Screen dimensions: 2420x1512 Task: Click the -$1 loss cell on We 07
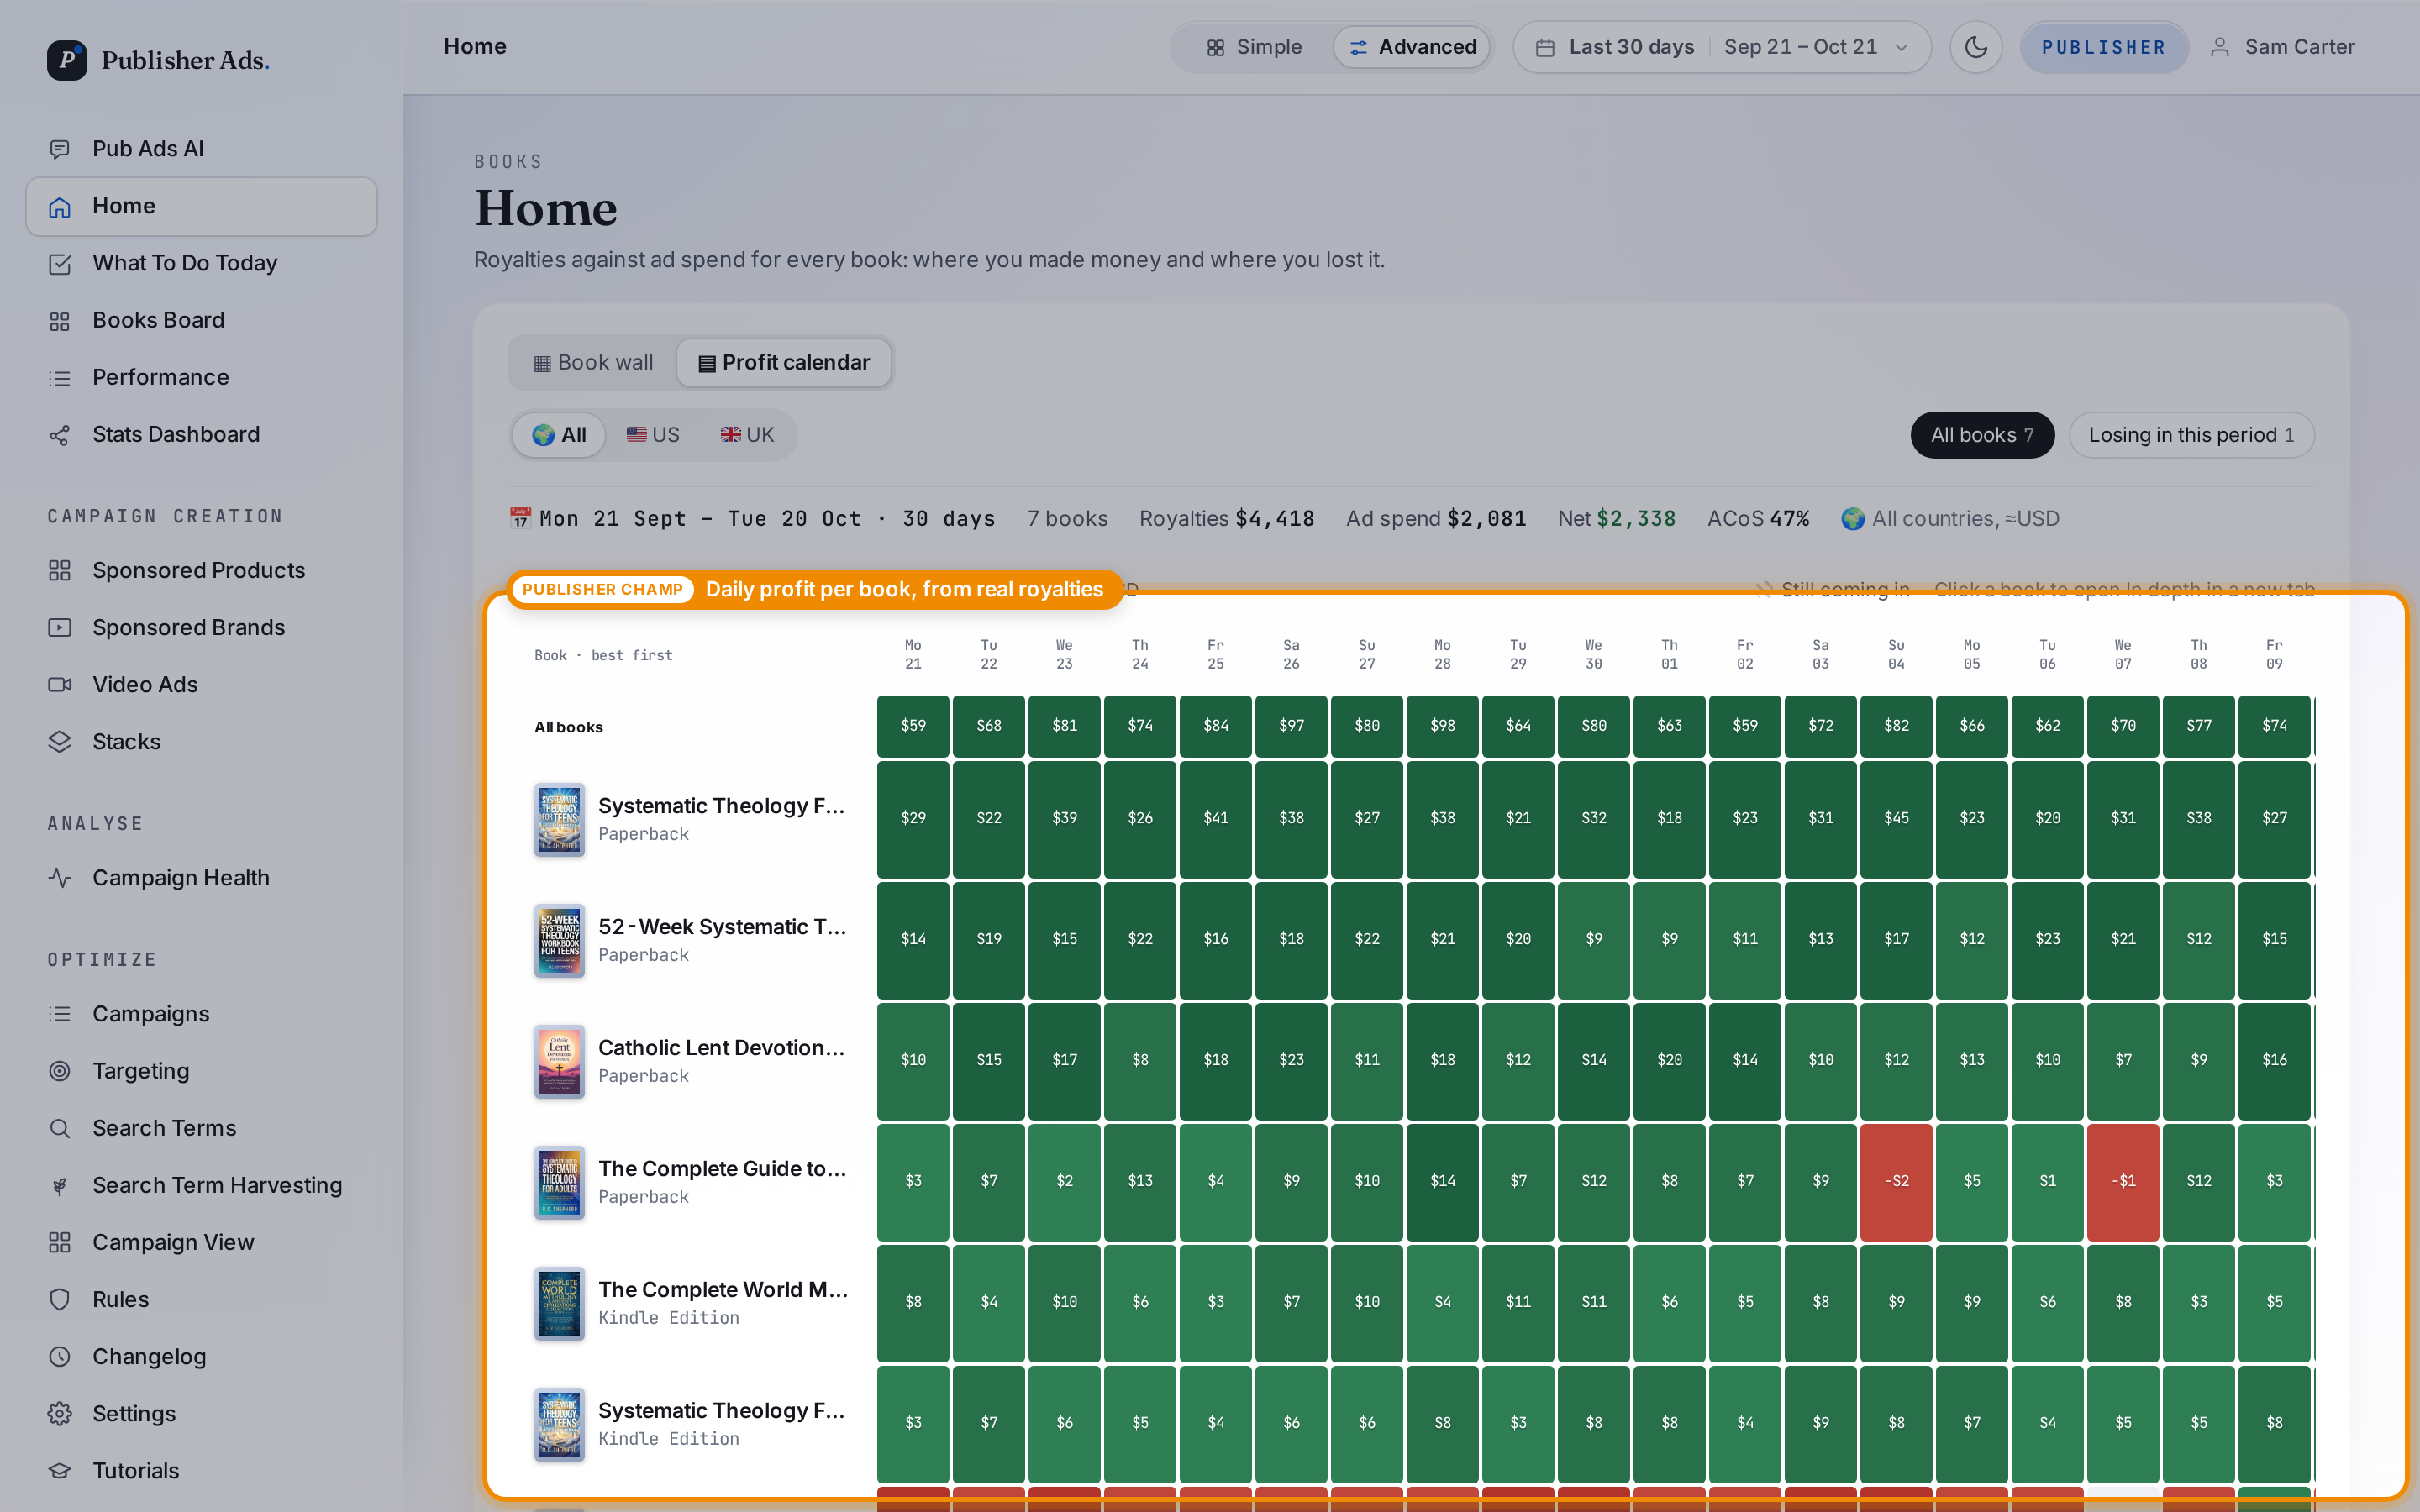2123,1181
